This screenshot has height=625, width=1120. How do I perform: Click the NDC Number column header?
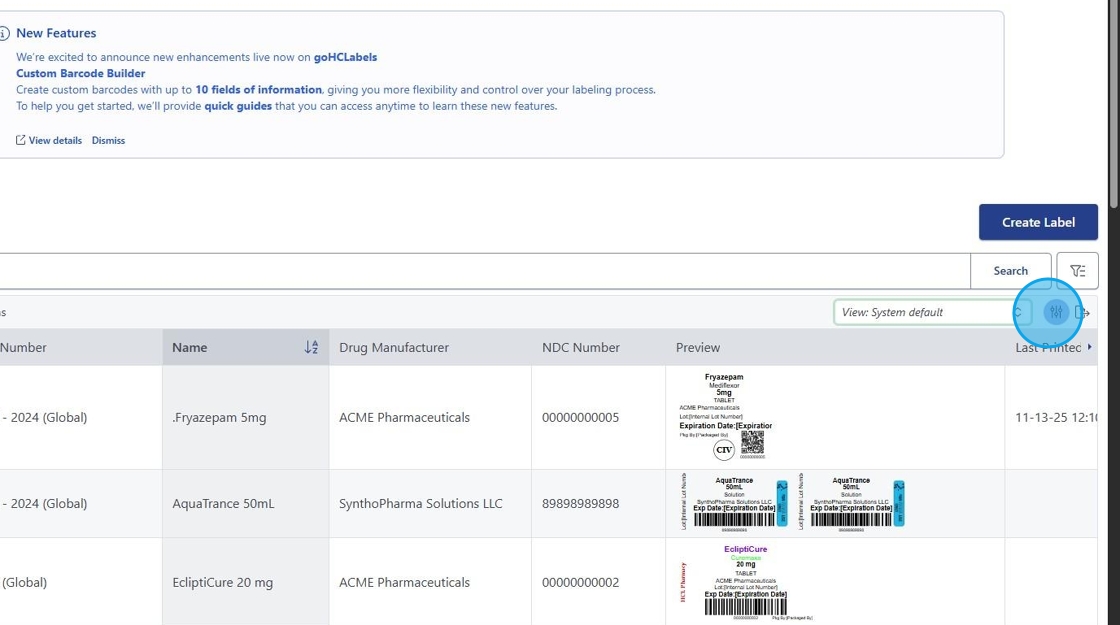[x=599, y=347]
